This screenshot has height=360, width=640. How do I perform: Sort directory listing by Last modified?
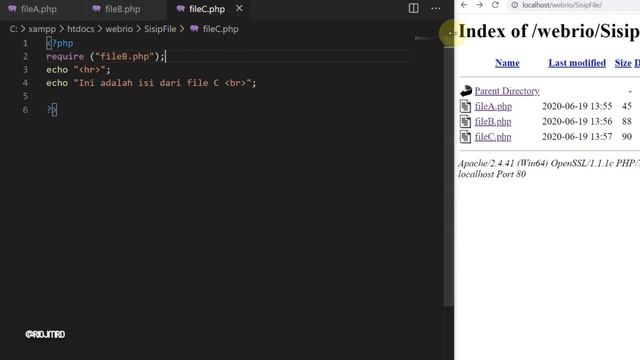(x=577, y=63)
